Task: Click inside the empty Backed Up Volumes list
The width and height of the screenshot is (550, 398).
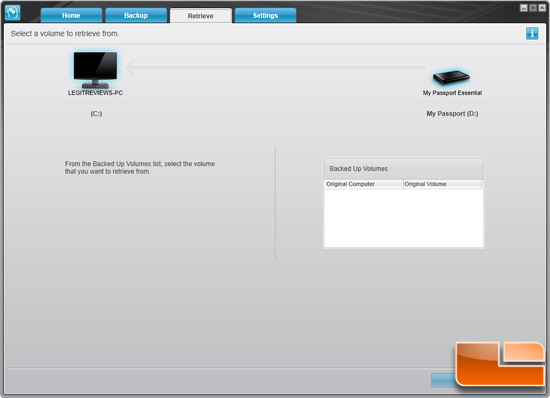Action: click(x=403, y=218)
